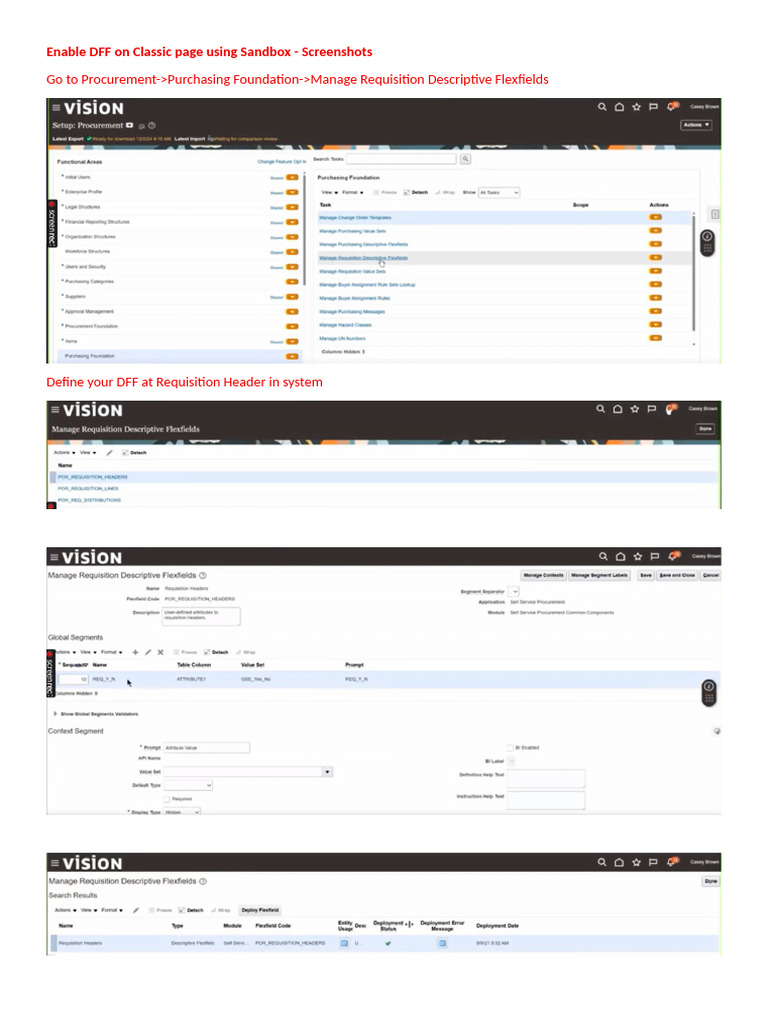This screenshot has height=1024, width=768.
Task: Click Change Feature Opt In link
Action: point(281,161)
